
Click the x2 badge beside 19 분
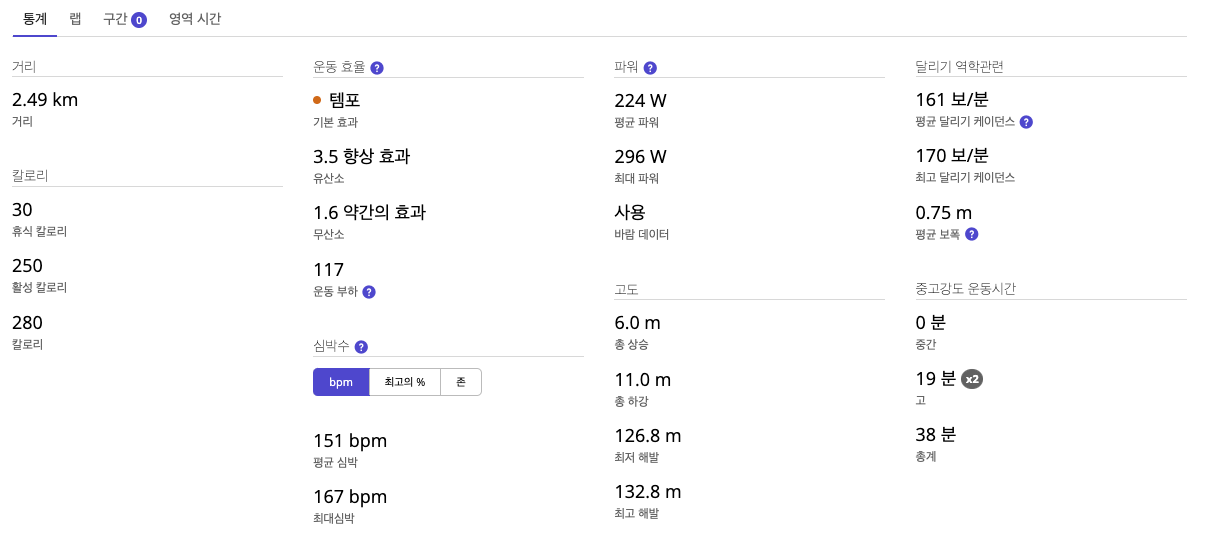coord(972,379)
